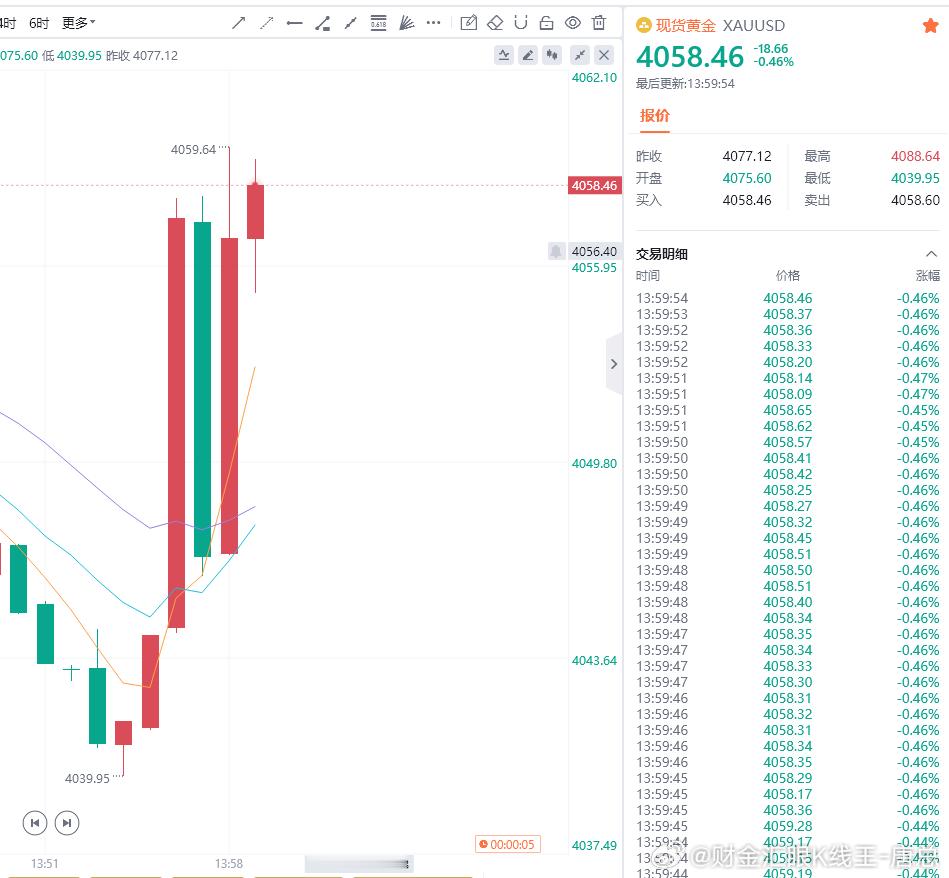Click the shrink/collapse chart arrows icon
Image resolution: width=949 pixels, height=878 pixels.
(580, 56)
